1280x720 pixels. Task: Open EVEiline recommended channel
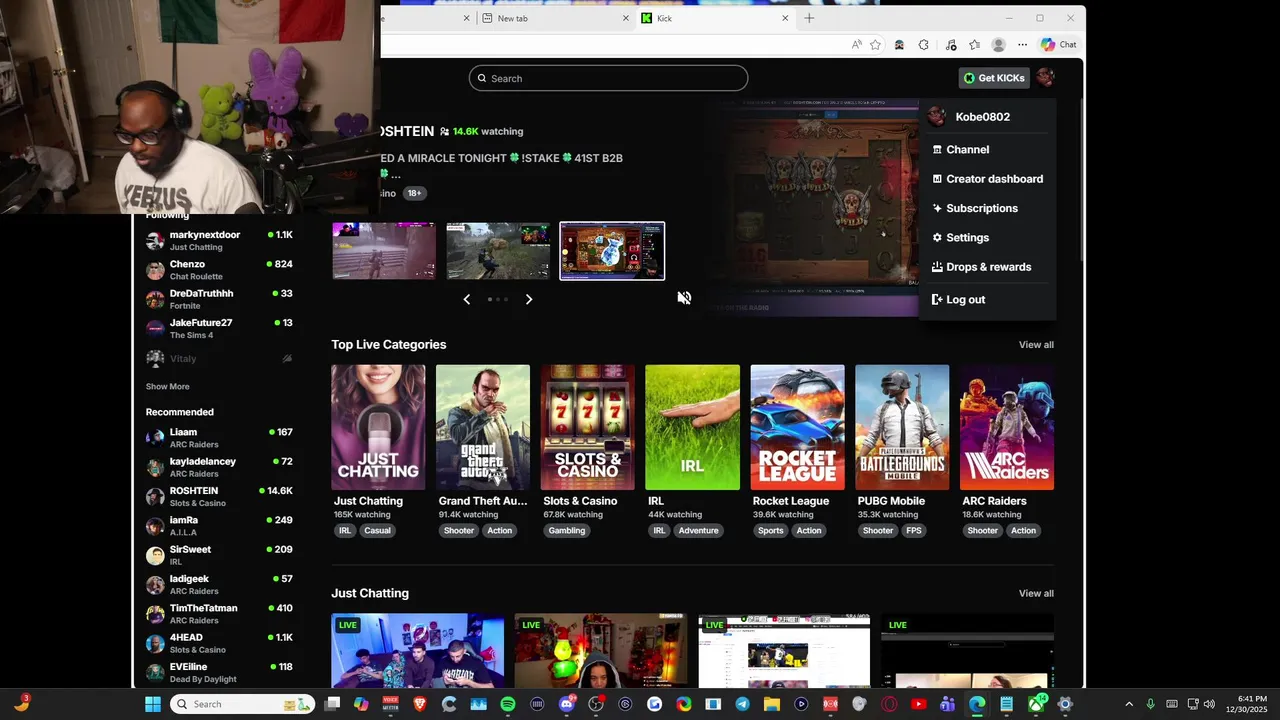click(219, 672)
